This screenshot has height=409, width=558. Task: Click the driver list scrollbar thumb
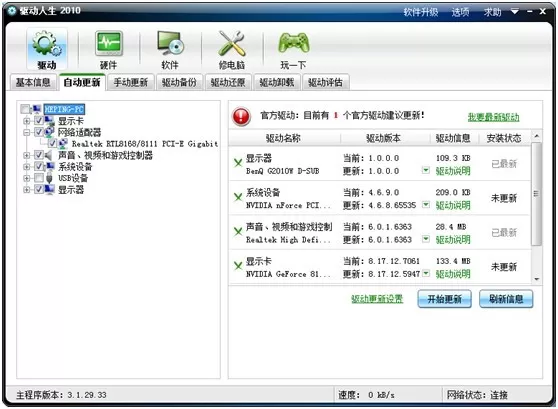pos(536,194)
